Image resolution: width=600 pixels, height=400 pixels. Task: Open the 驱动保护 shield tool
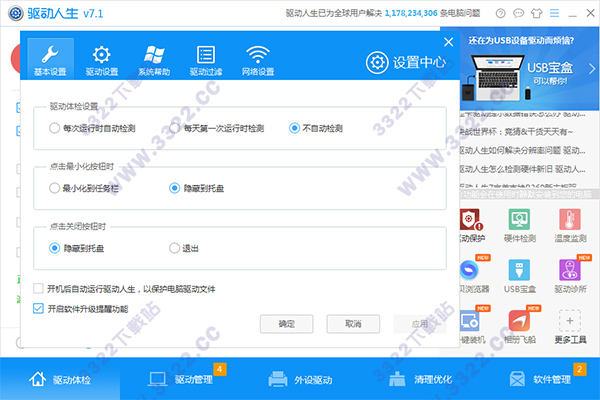(x=471, y=226)
